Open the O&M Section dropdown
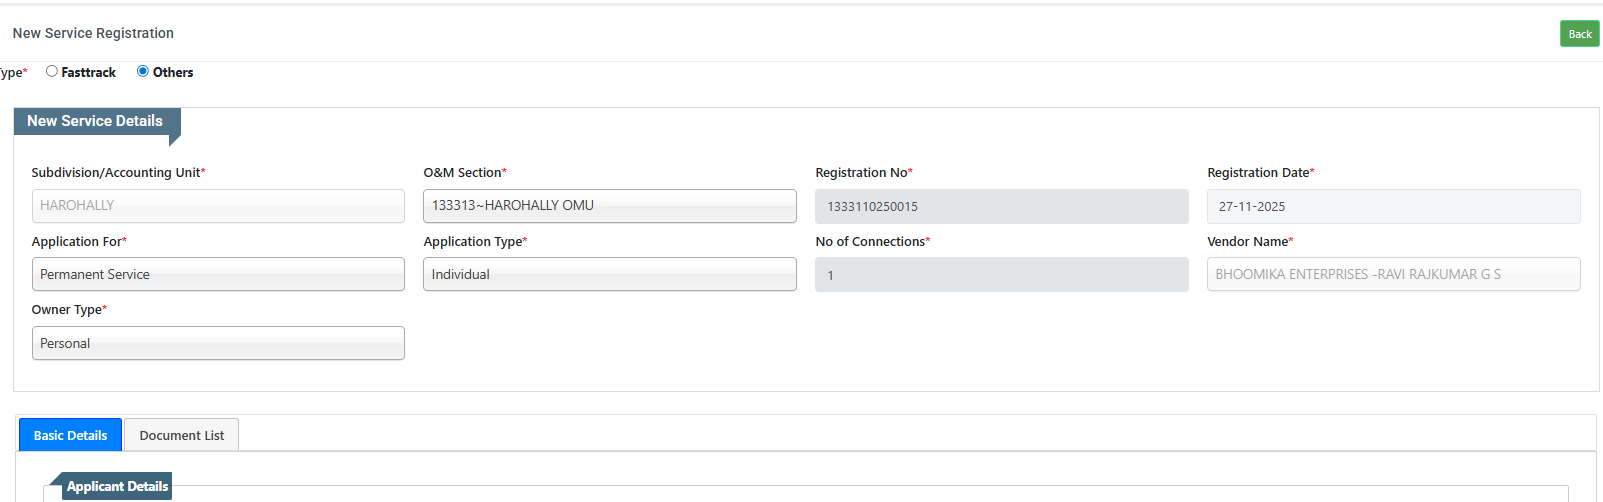The width and height of the screenshot is (1603, 502). coord(609,206)
